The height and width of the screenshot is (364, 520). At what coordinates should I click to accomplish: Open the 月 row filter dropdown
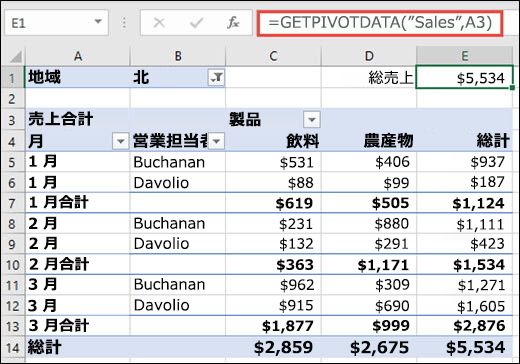[121, 141]
